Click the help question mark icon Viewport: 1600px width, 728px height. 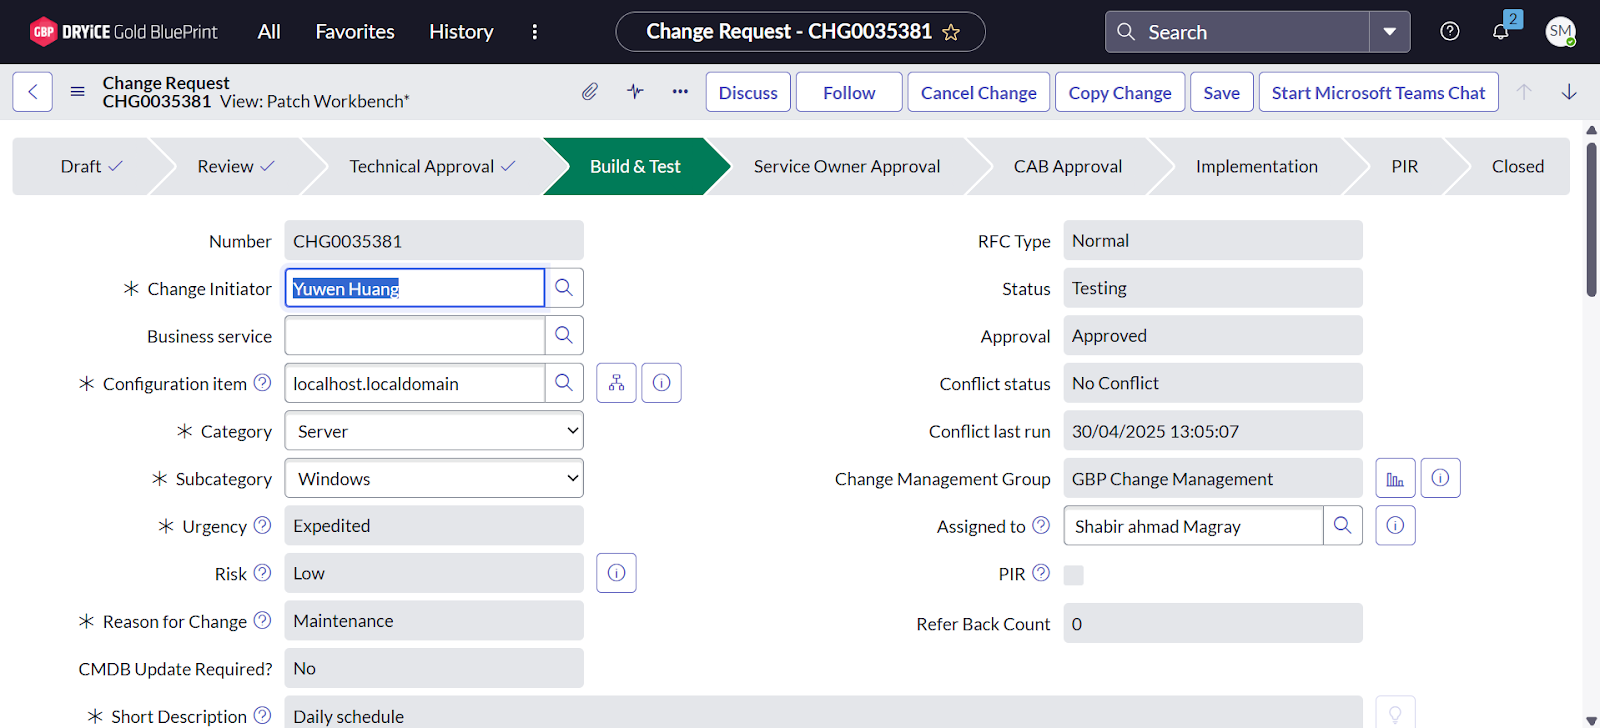click(1449, 32)
